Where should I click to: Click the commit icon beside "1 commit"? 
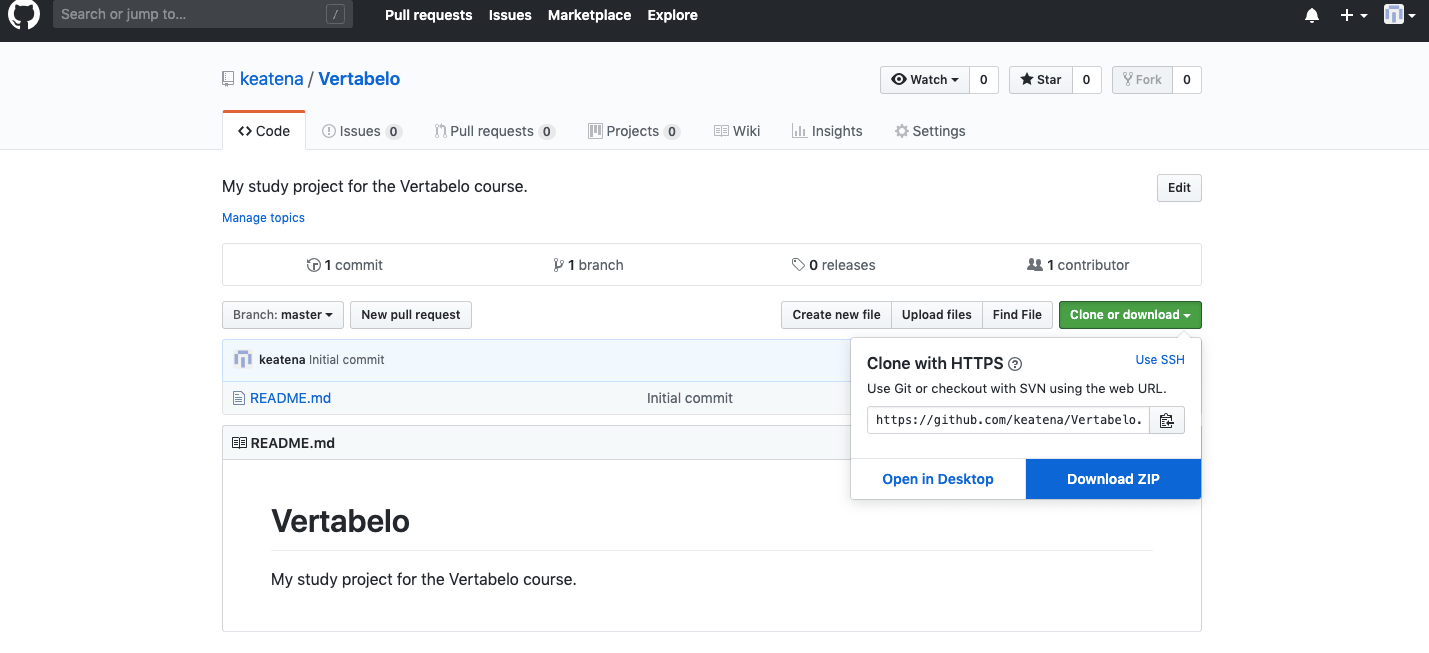click(314, 264)
